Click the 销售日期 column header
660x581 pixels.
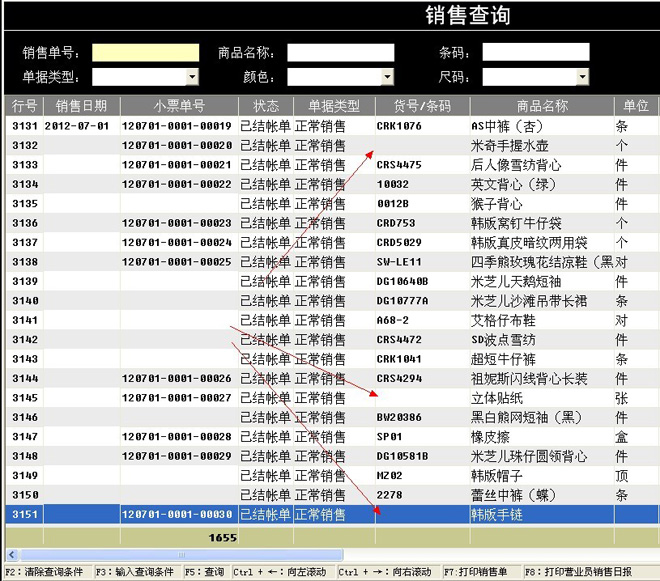[x=82, y=106]
